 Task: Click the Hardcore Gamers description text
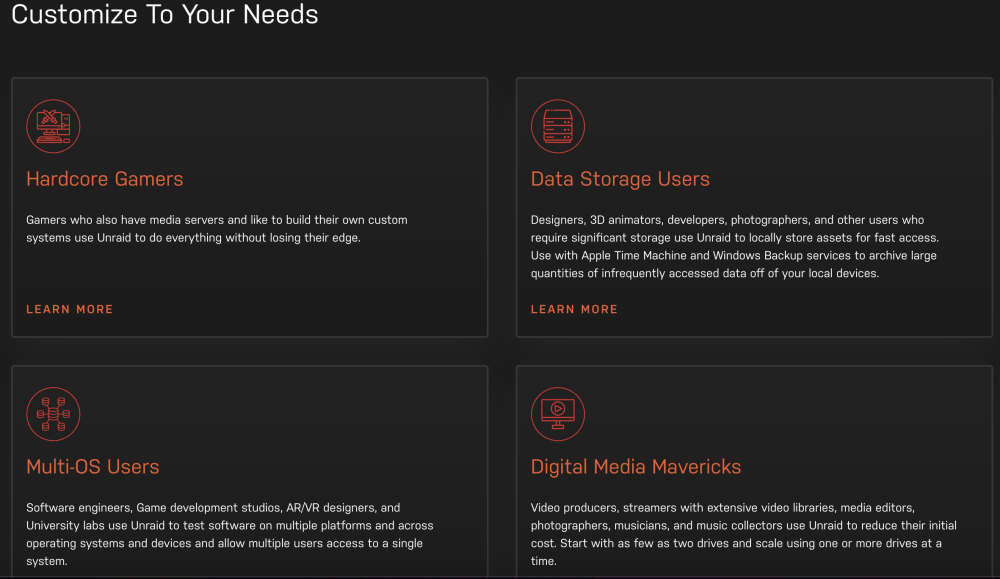pyautogui.click(x=217, y=229)
